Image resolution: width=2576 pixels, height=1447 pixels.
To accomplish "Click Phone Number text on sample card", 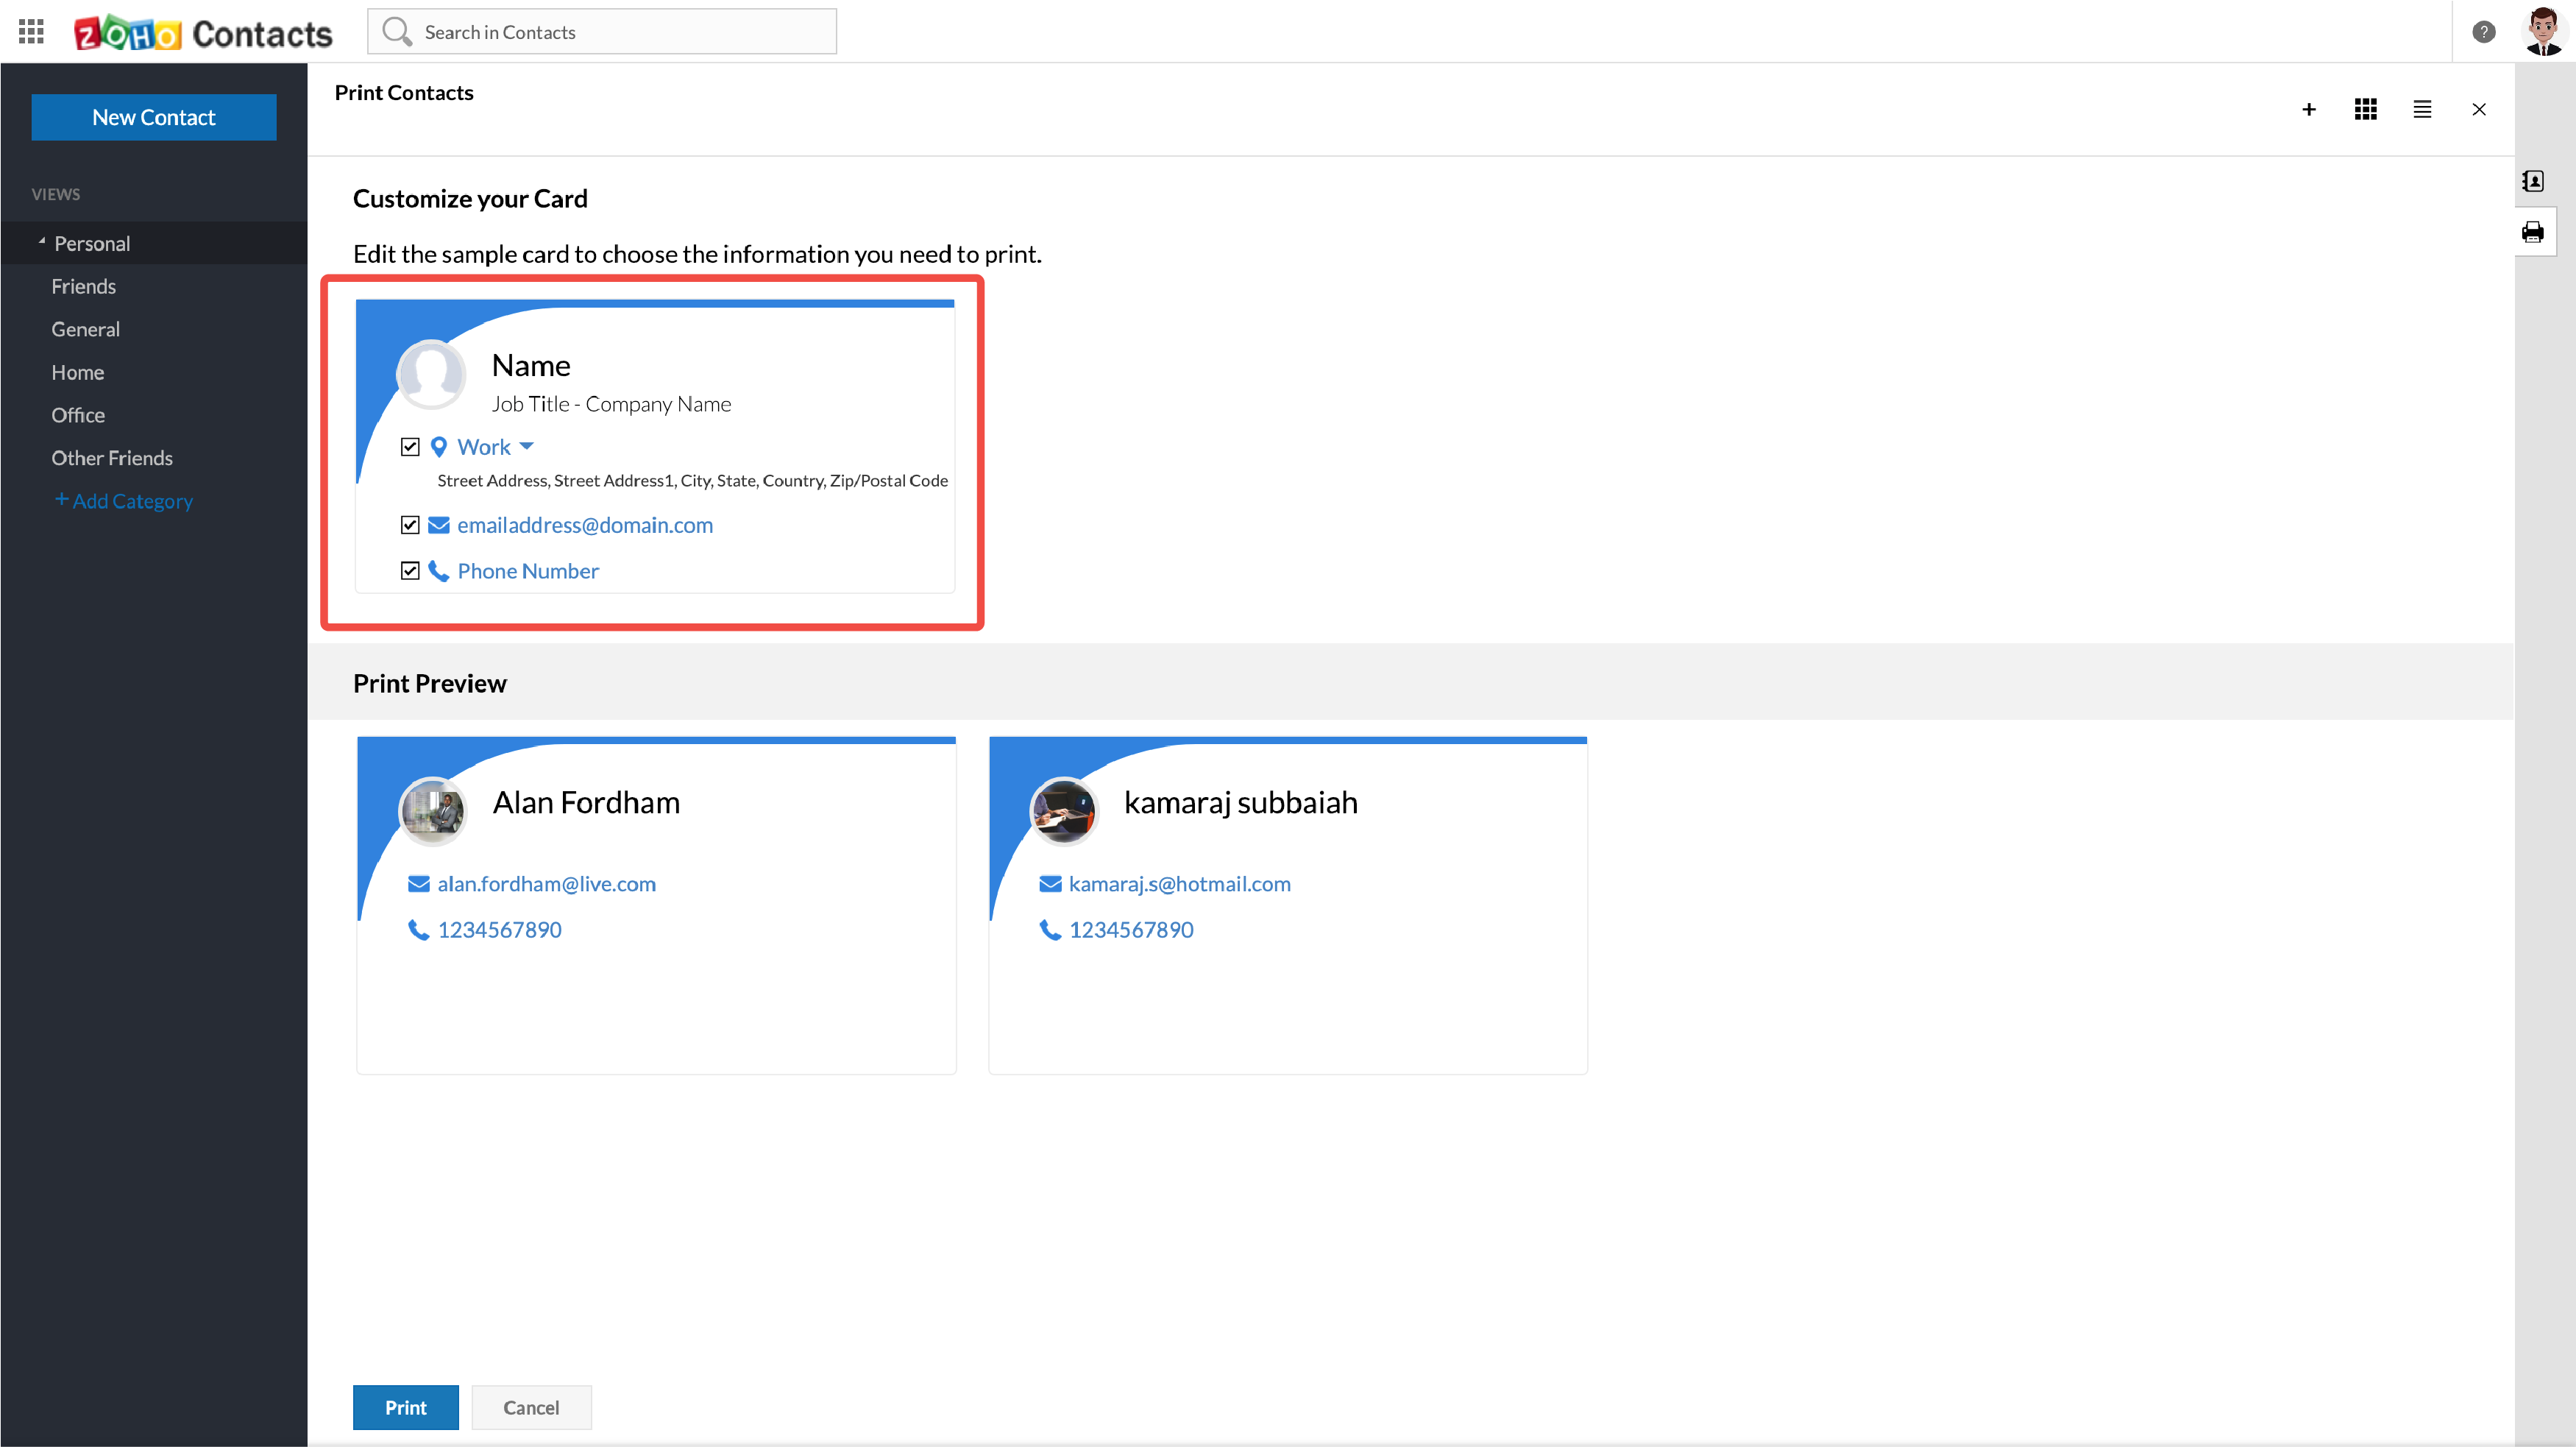I will point(528,571).
